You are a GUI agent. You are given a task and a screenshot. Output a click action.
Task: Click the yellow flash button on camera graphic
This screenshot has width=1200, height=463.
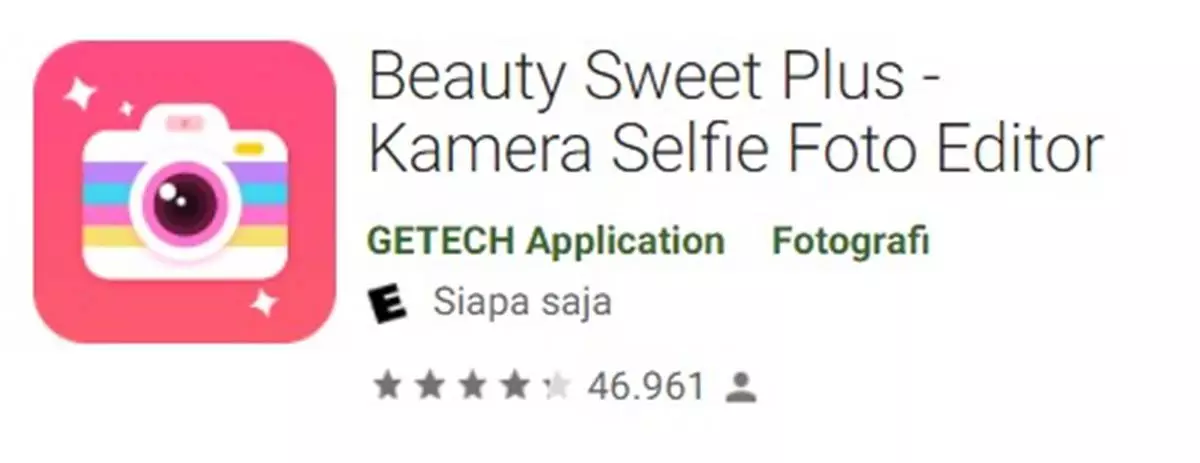click(250, 149)
